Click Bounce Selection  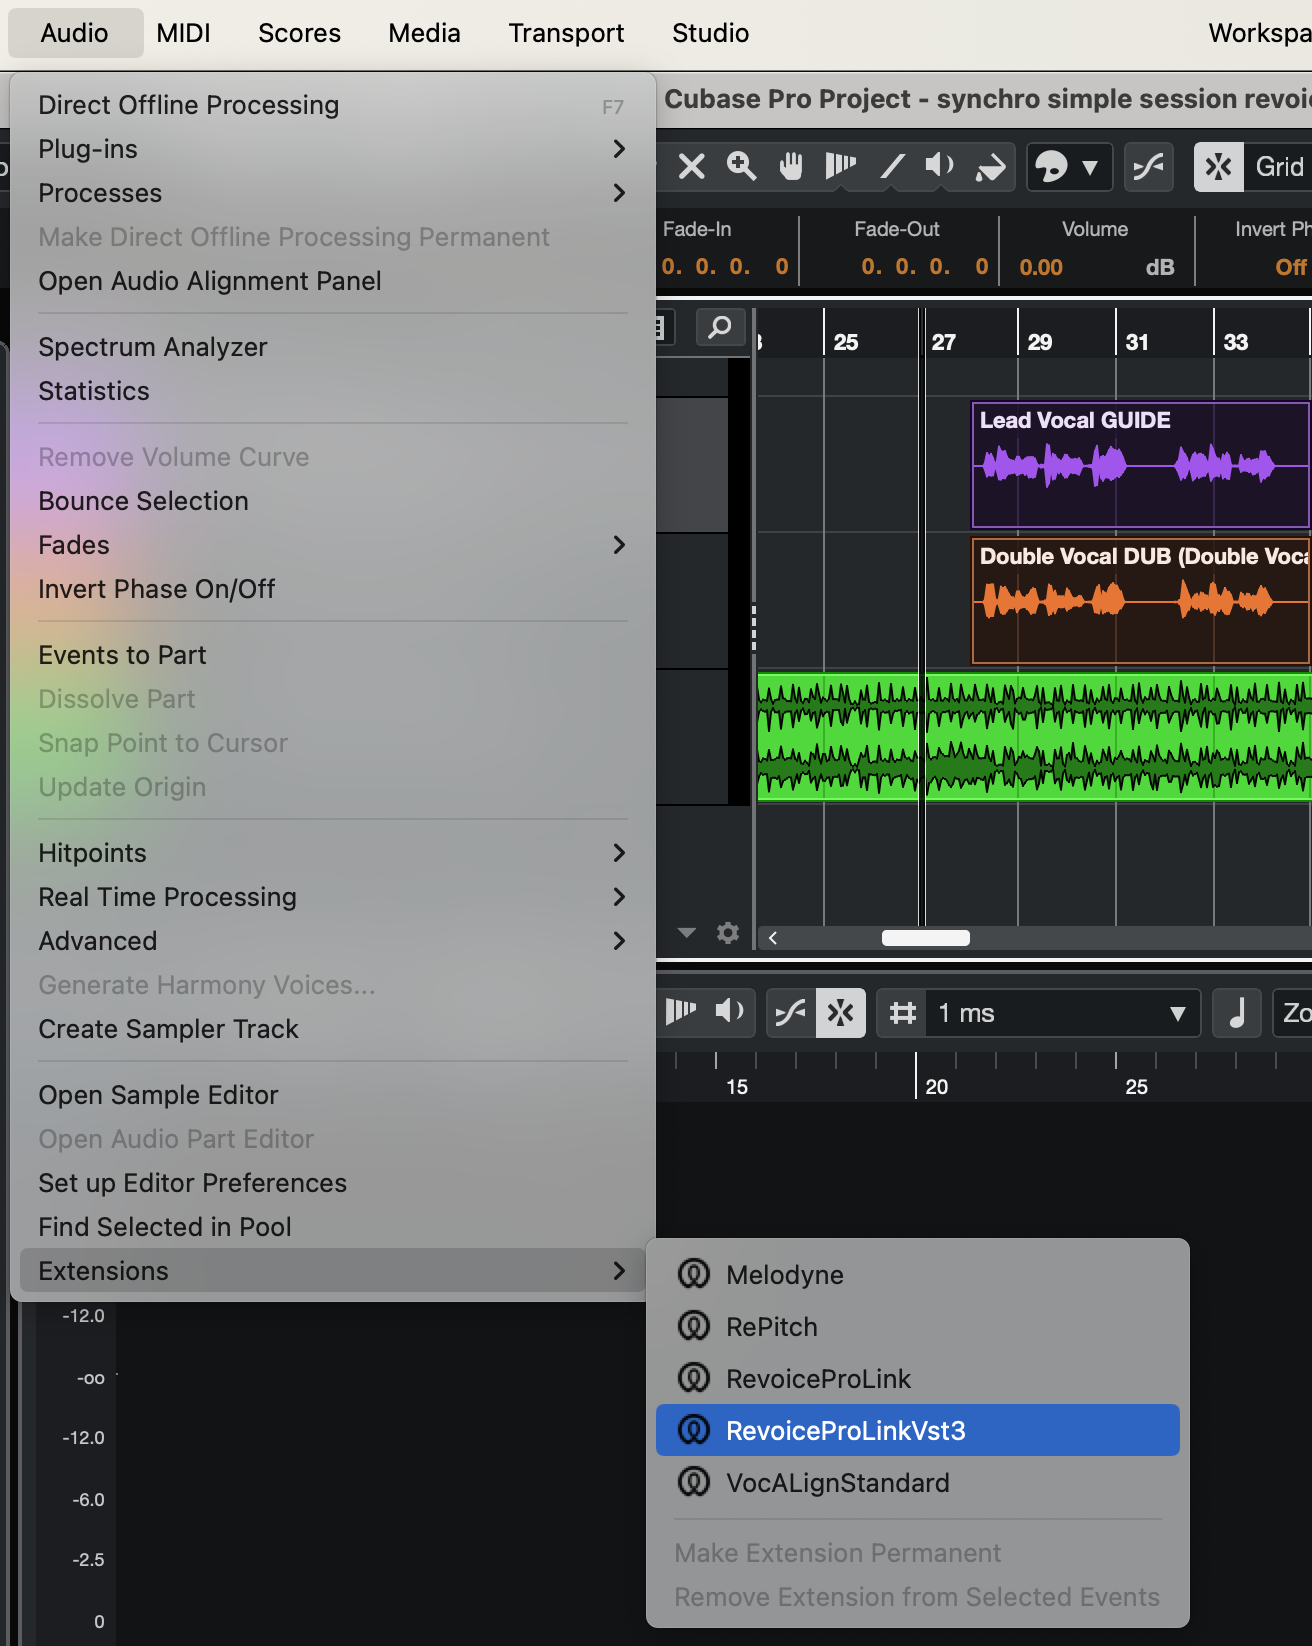click(143, 501)
